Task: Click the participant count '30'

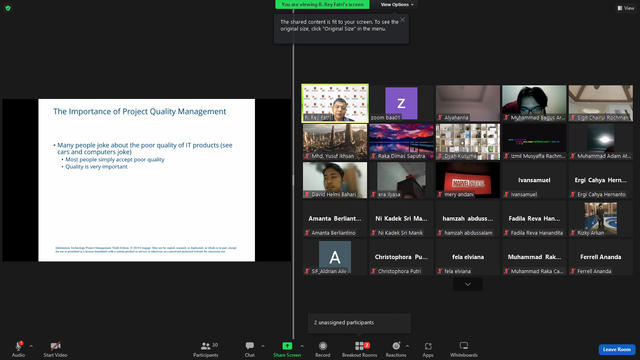Action: [x=215, y=345]
